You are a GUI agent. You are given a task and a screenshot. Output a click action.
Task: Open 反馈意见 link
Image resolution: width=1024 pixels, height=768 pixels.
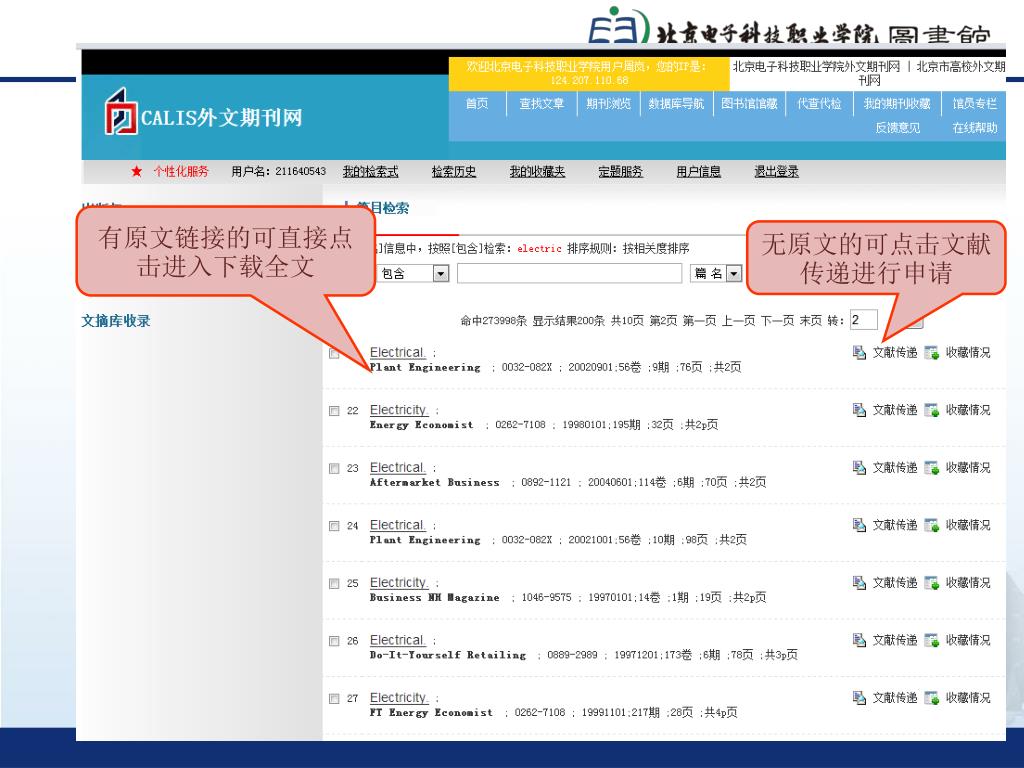point(898,127)
